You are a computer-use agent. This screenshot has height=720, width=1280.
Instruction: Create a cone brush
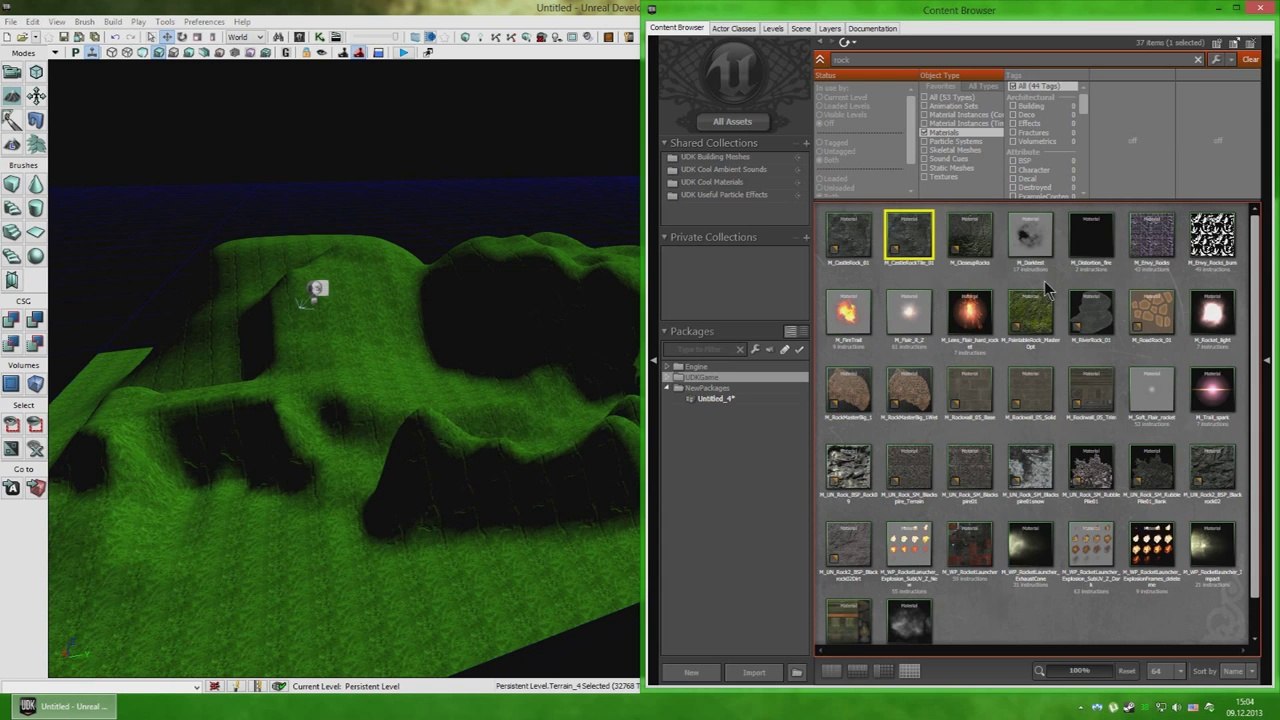click(35, 183)
